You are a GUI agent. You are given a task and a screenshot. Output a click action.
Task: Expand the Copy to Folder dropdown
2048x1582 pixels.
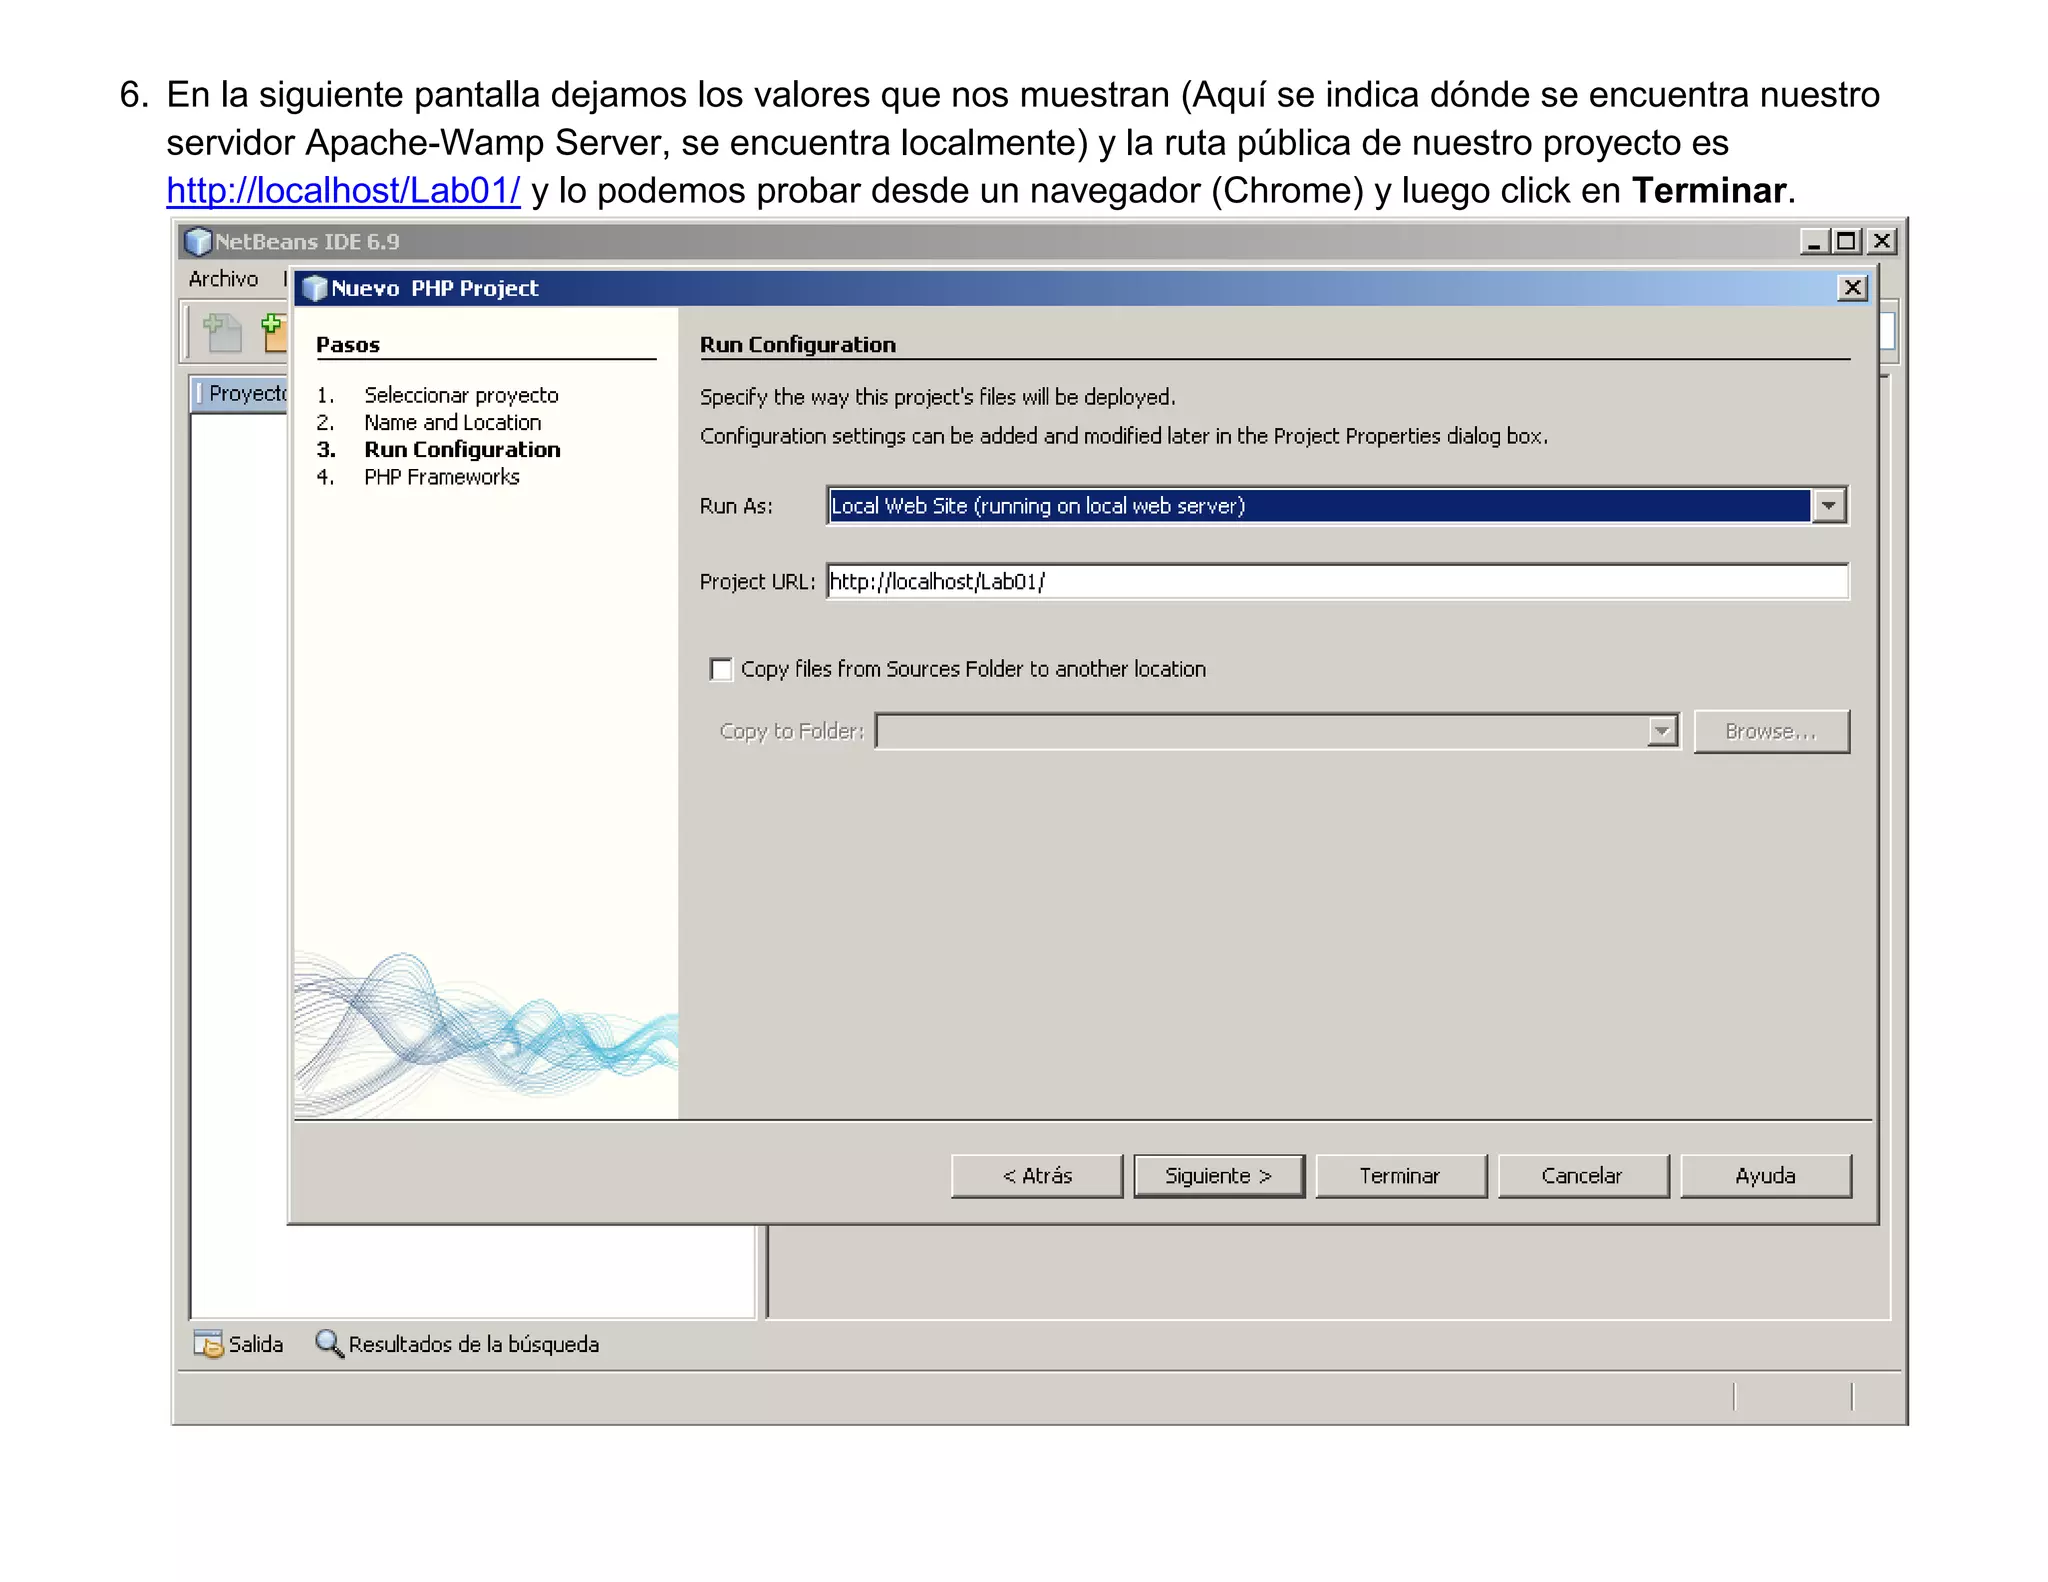pos(1662,731)
